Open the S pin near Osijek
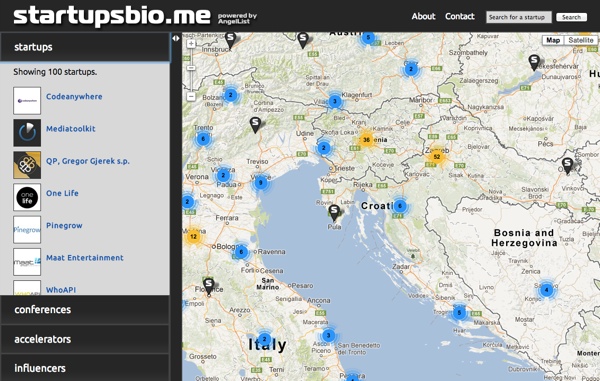600x381 pixels. pyautogui.click(x=567, y=166)
